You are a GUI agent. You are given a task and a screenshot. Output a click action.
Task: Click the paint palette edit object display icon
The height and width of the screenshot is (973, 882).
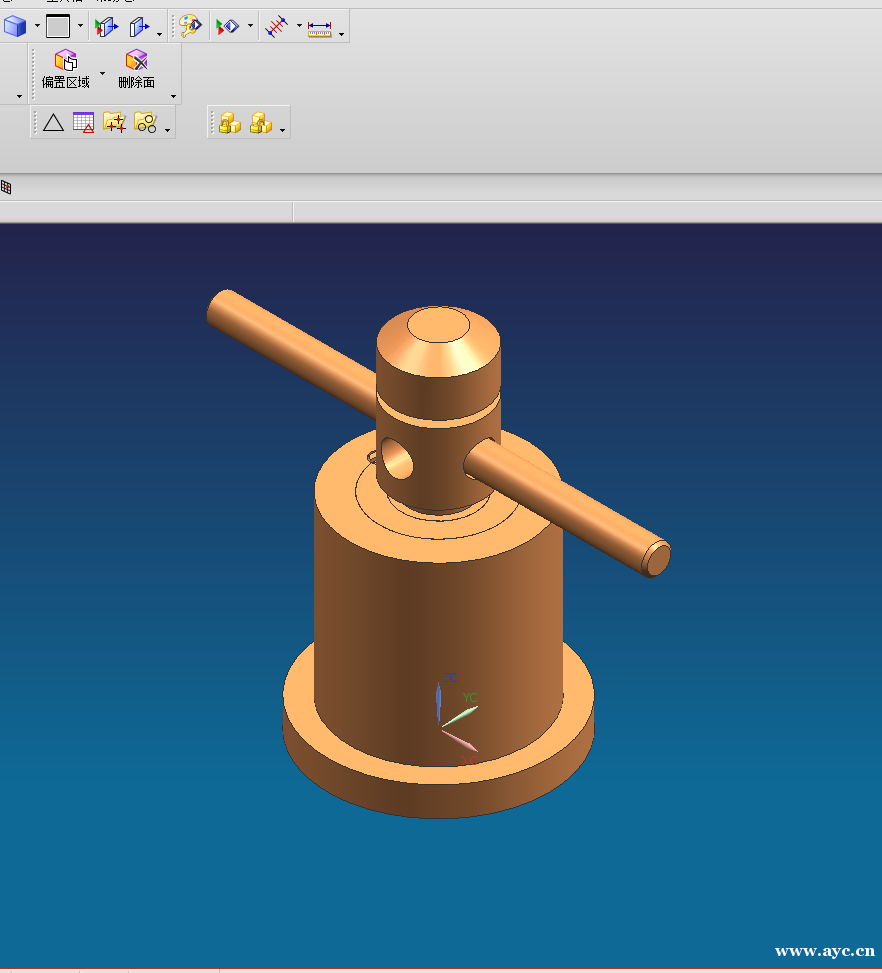point(190,27)
